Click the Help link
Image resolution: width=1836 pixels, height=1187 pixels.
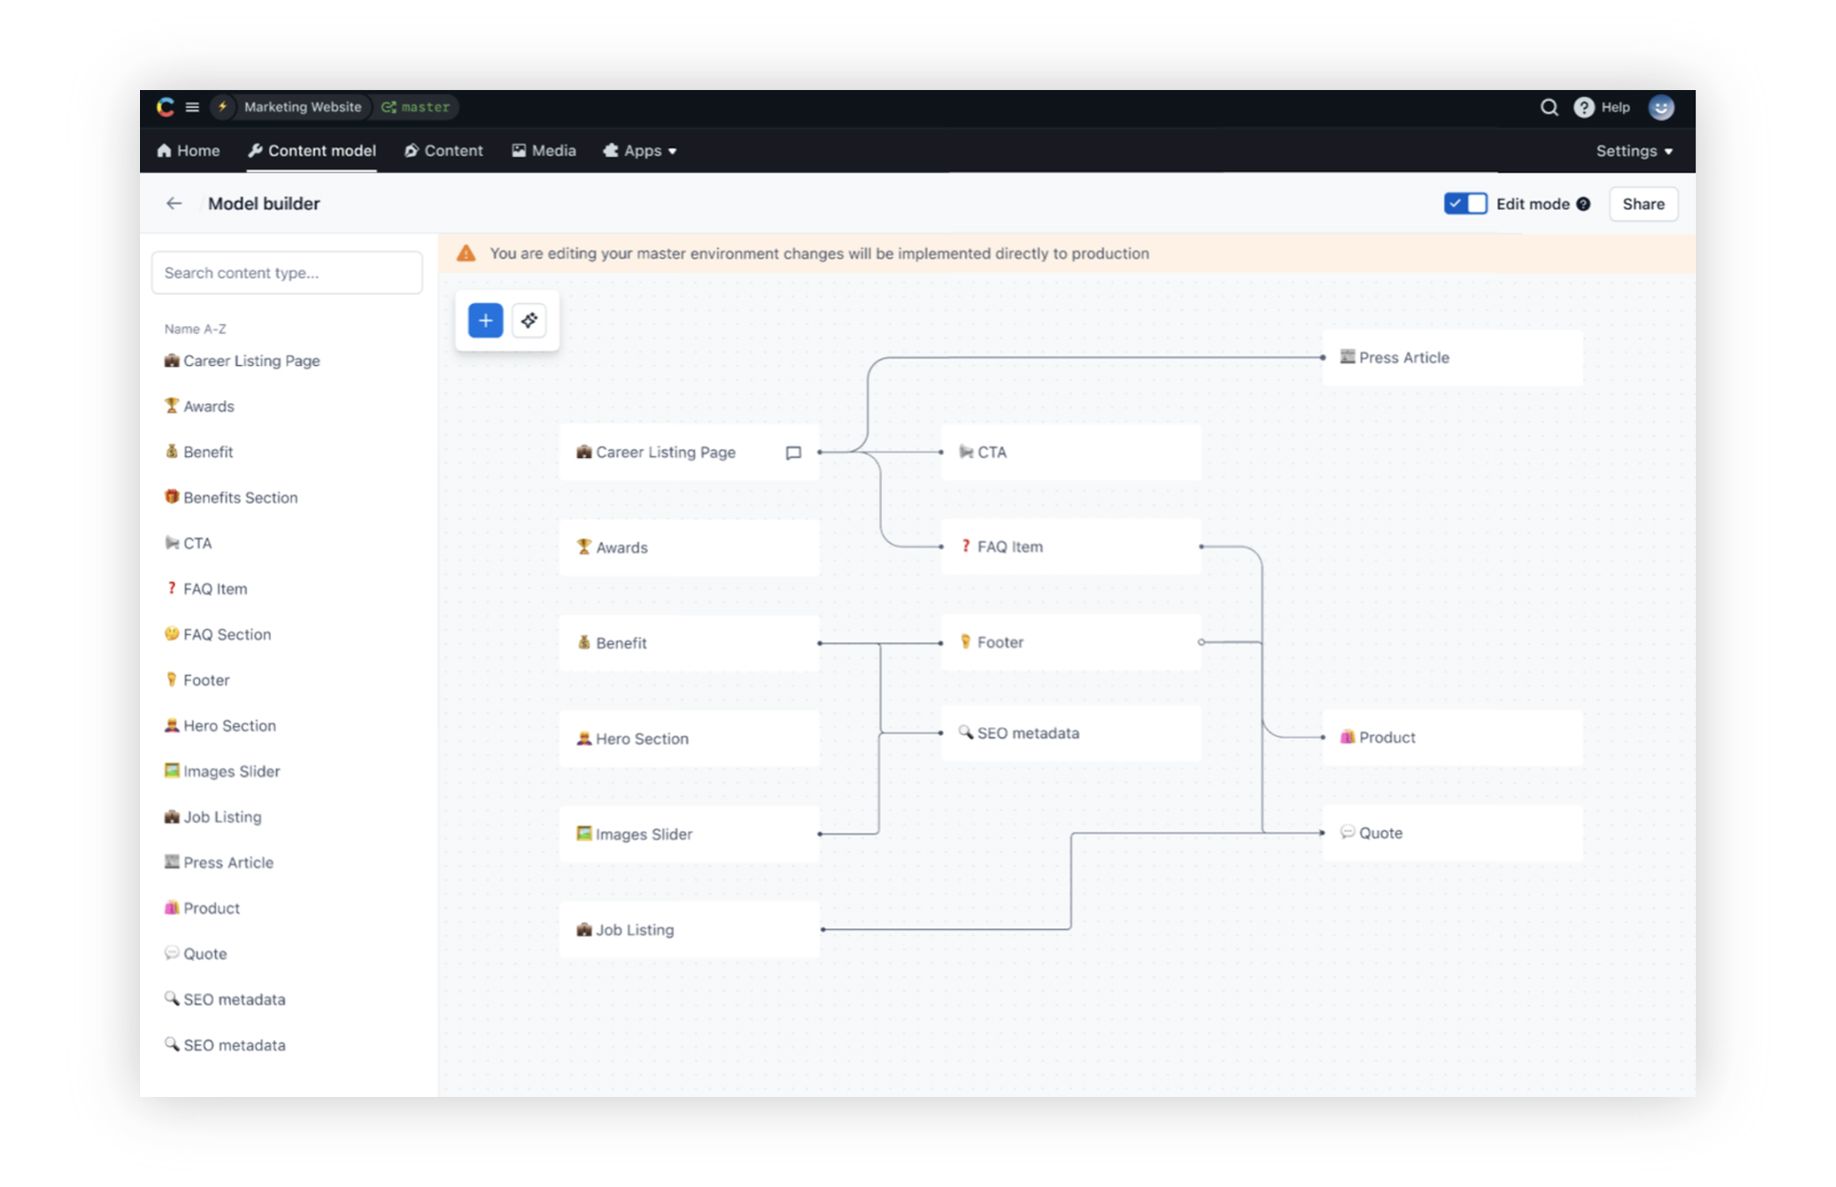pos(1615,107)
